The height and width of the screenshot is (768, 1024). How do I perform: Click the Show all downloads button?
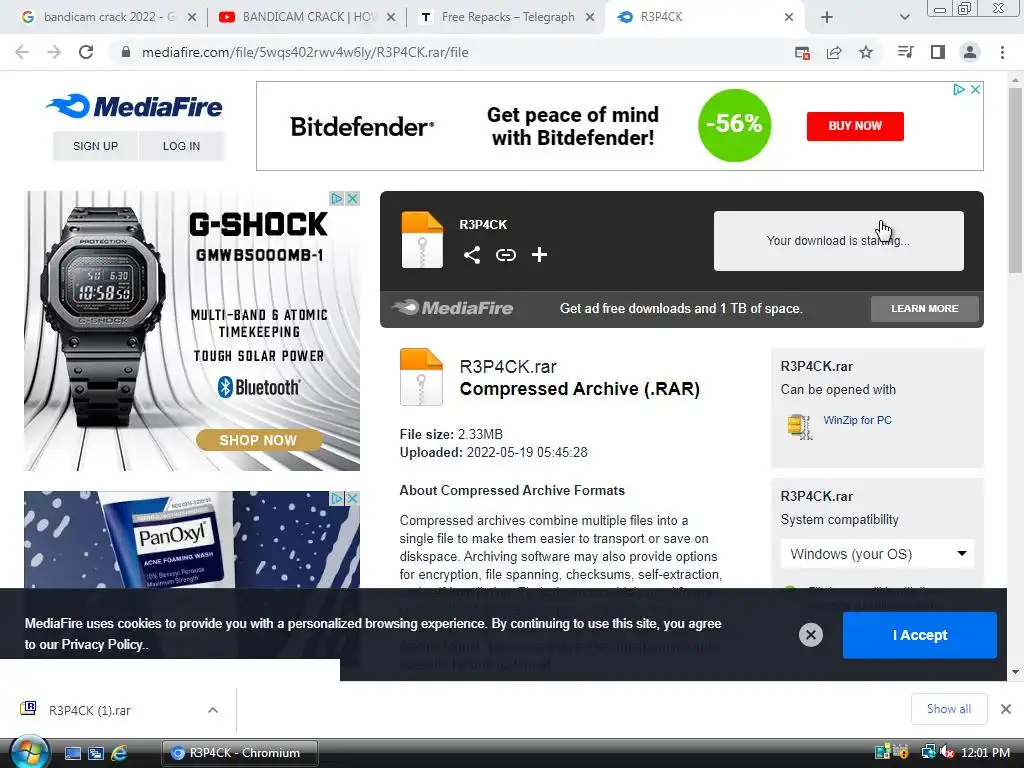[949, 709]
